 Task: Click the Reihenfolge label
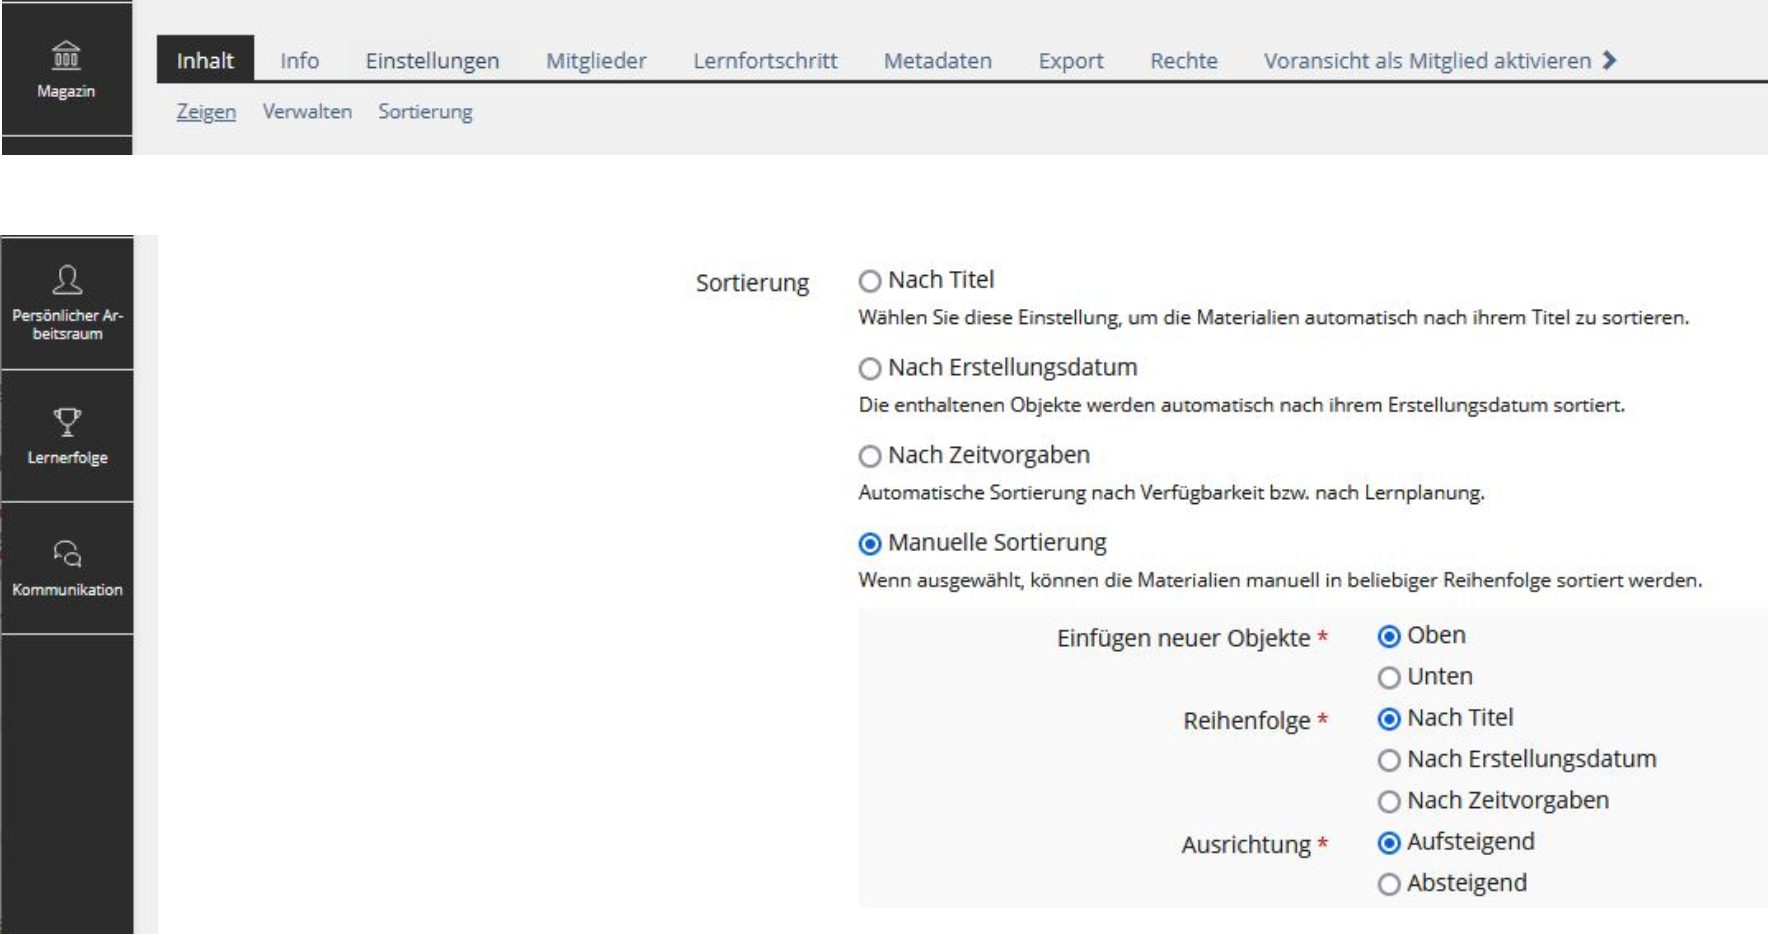pyautogui.click(x=1247, y=720)
